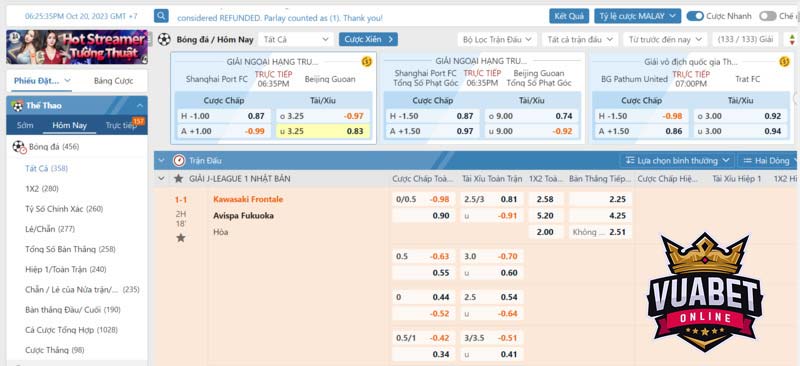Open the Phiếu Đặt dropdown tab

coord(42,81)
